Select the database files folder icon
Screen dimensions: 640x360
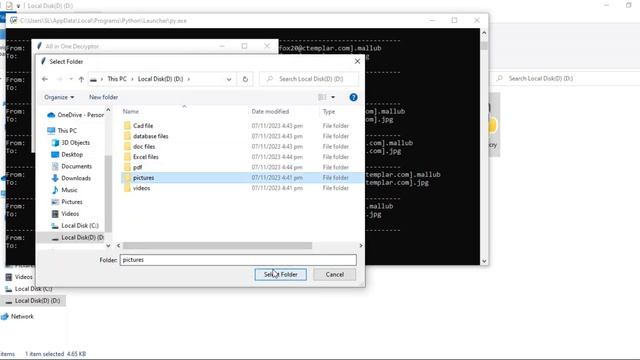[x=127, y=136]
